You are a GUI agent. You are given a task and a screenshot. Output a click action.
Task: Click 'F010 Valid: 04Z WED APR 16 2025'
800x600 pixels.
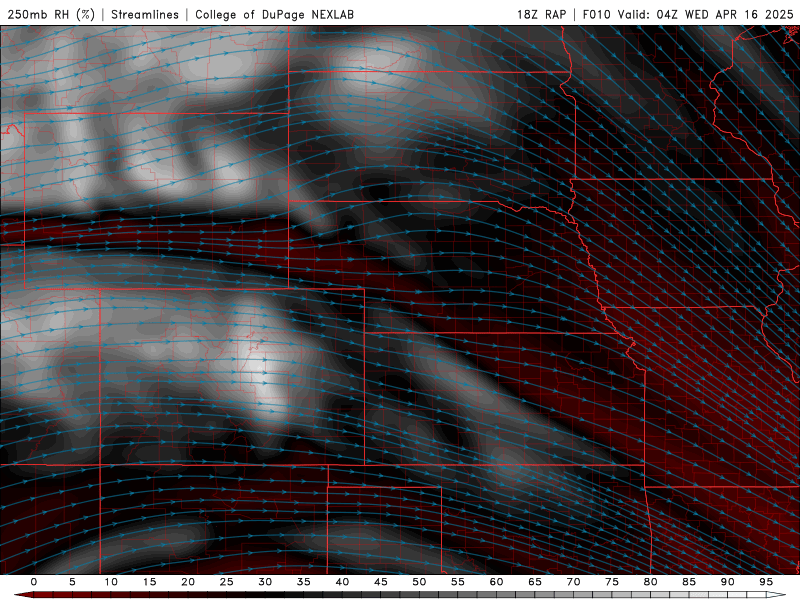[x=688, y=14]
